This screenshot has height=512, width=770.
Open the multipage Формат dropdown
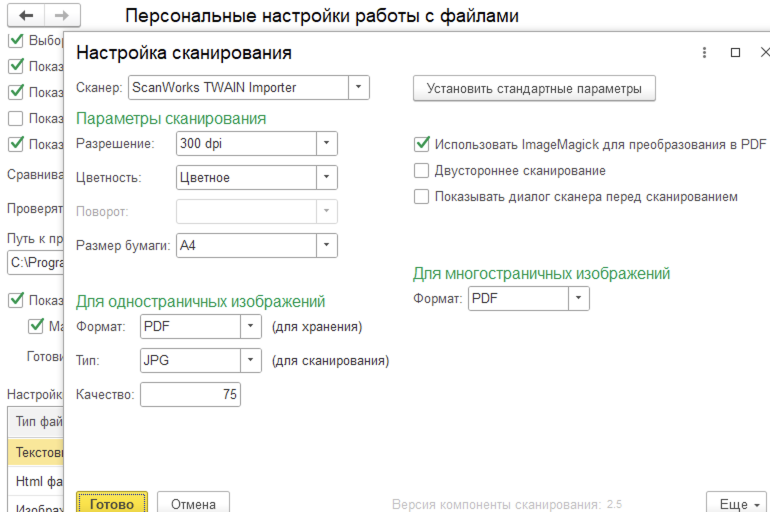click(x=578, y=298)
